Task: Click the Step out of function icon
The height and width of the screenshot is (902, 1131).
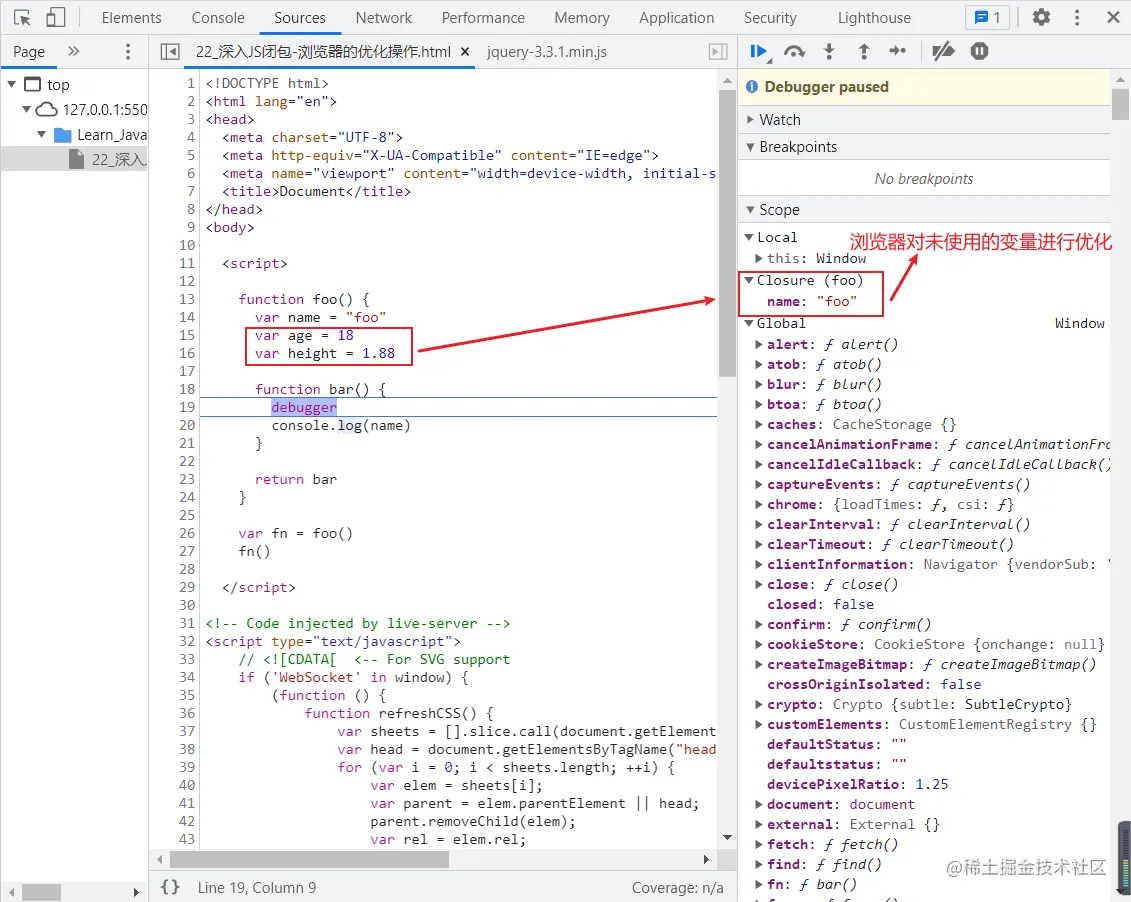Action: coord(864,51)
